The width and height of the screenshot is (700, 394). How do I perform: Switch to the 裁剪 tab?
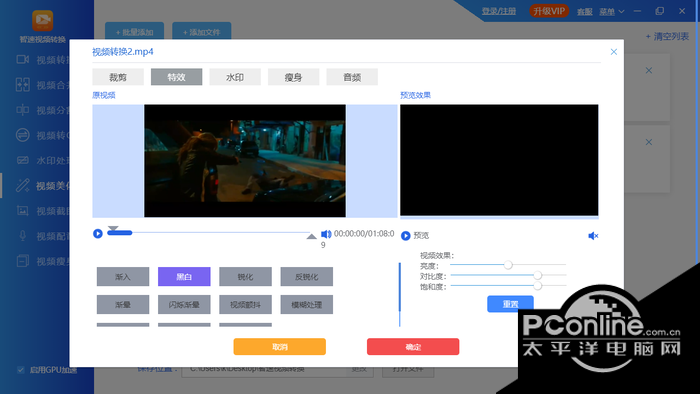pyautogui.click(x=118, y=77)
